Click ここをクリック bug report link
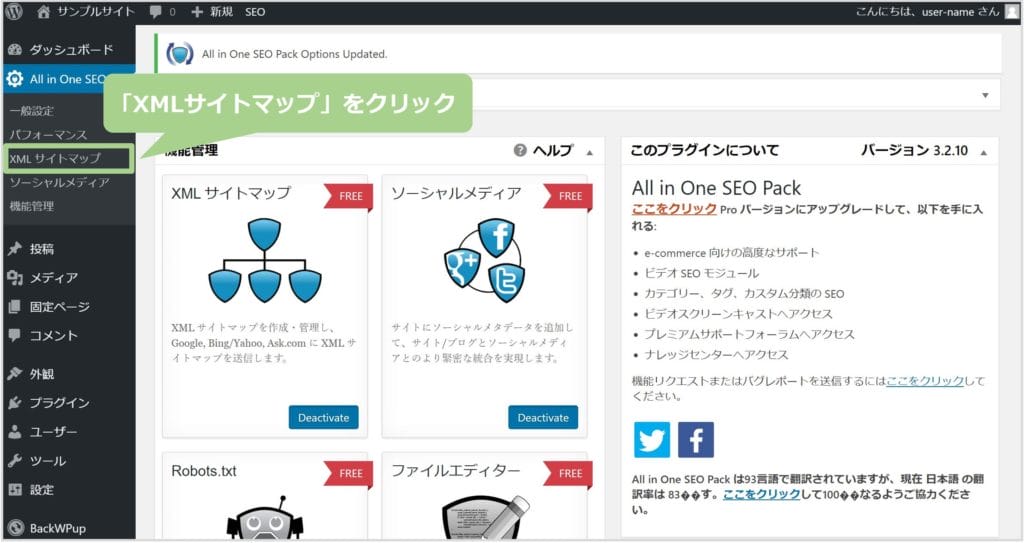Screen dimensions: 1024x543 click(x=925, y=381)
